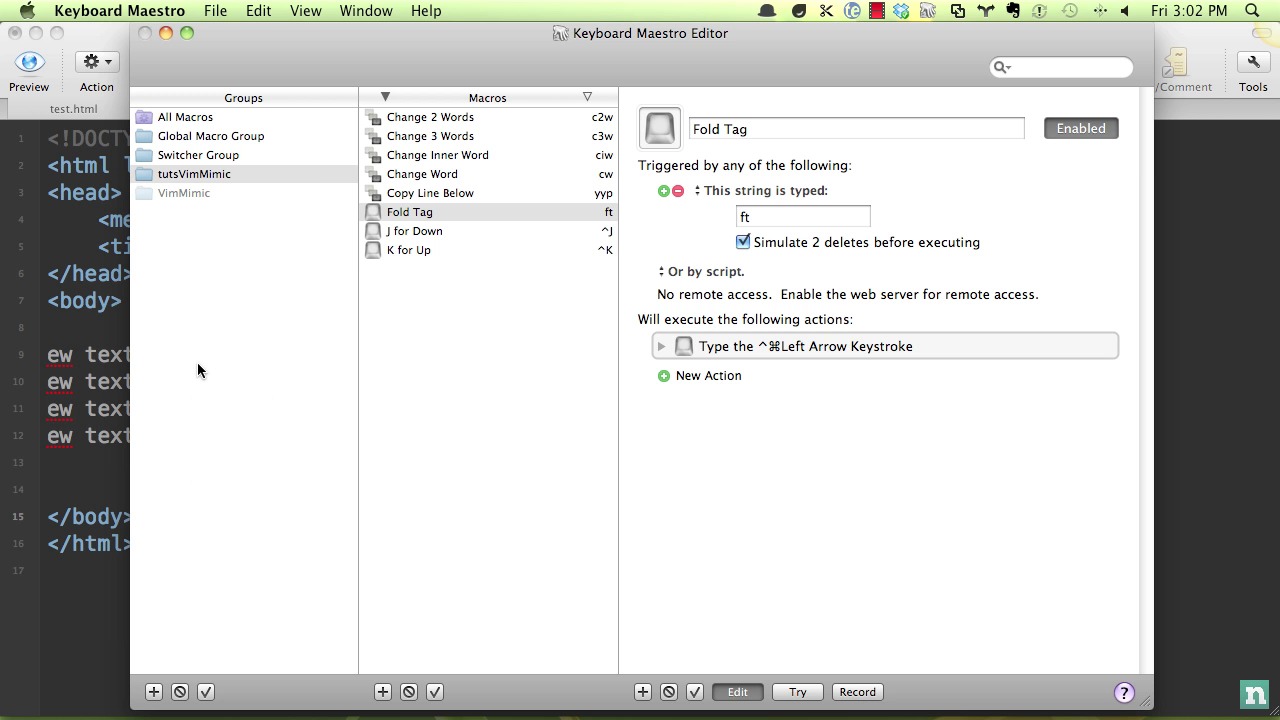1280x720 pixels.
Task: Toggle enable for selected group
Action: click(206, 692)
